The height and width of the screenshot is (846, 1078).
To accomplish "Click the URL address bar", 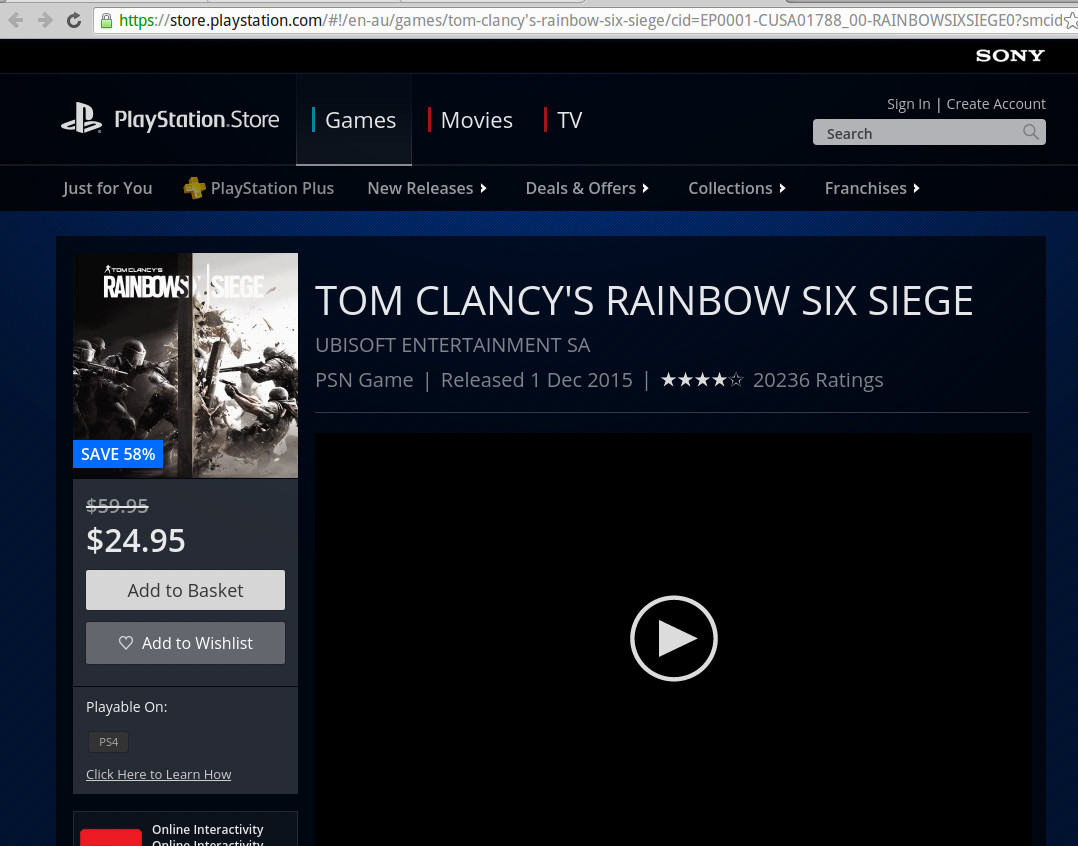I will [584, 21].
